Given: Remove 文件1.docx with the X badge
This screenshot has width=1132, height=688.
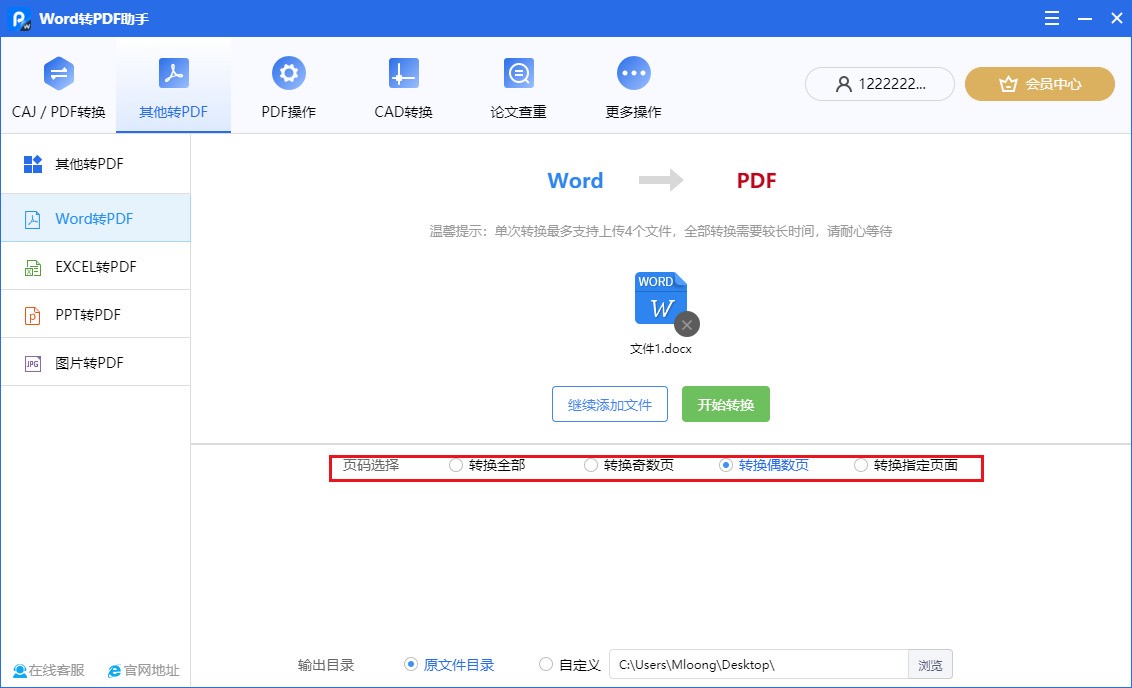Looking at the screenshot, I should click(687, 325).
